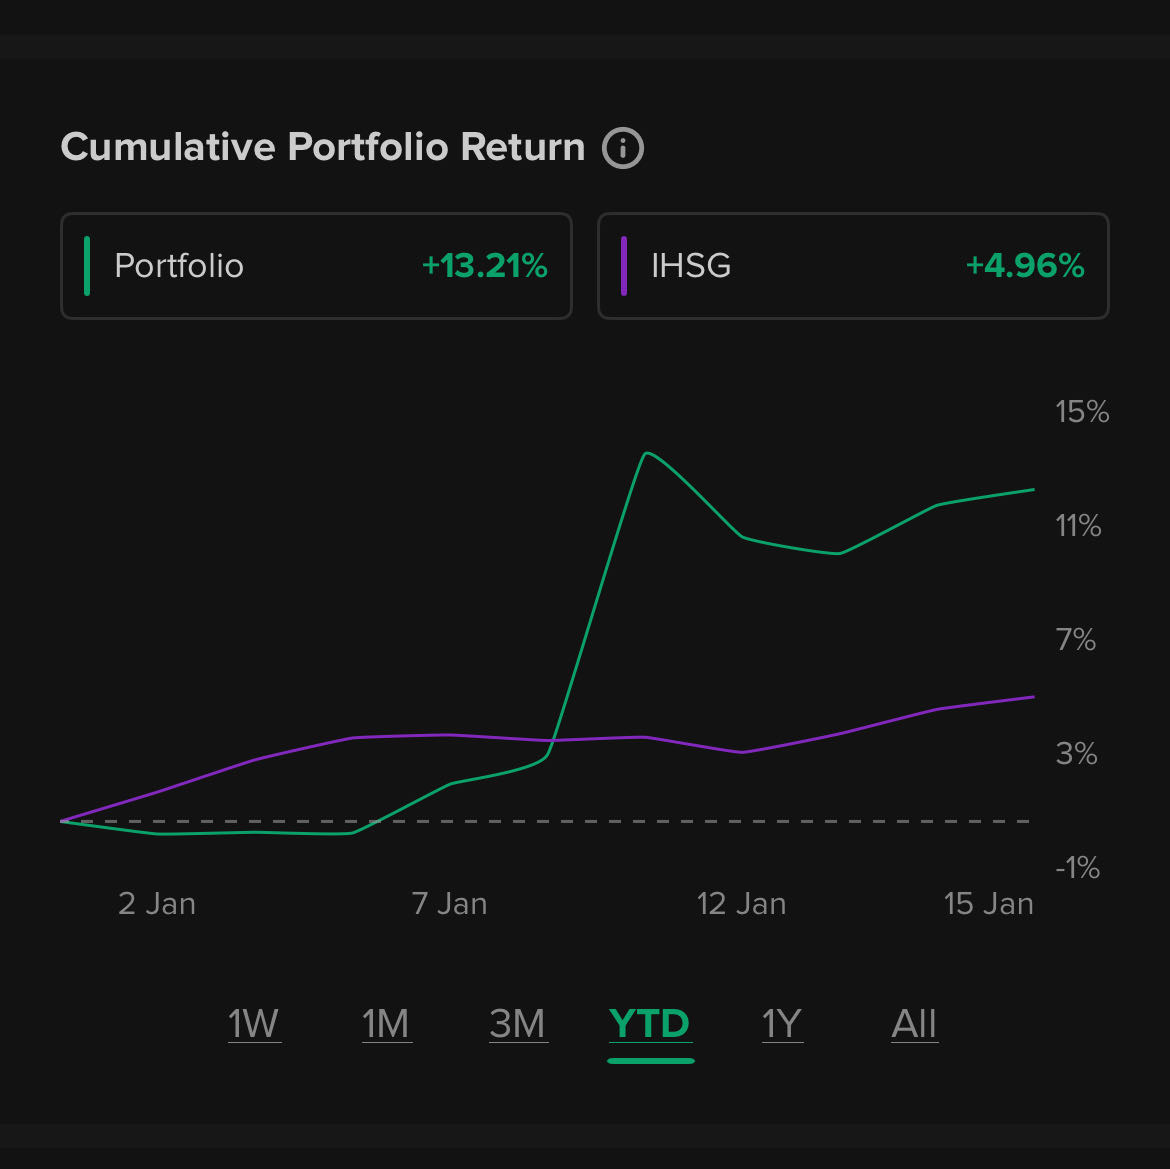Tap the right end of the purple IHSG line
Image resolution: width=1170 pixels, height=1169 pixels.
[1032, 697]
